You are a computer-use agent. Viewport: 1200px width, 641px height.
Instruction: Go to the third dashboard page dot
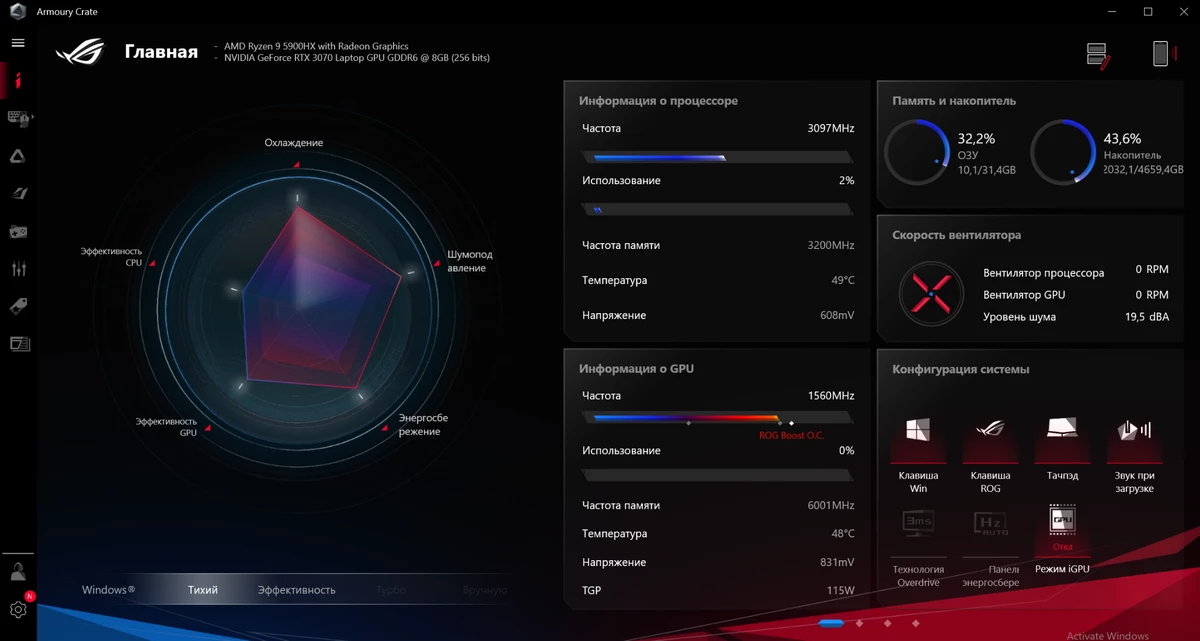point(887,623)
